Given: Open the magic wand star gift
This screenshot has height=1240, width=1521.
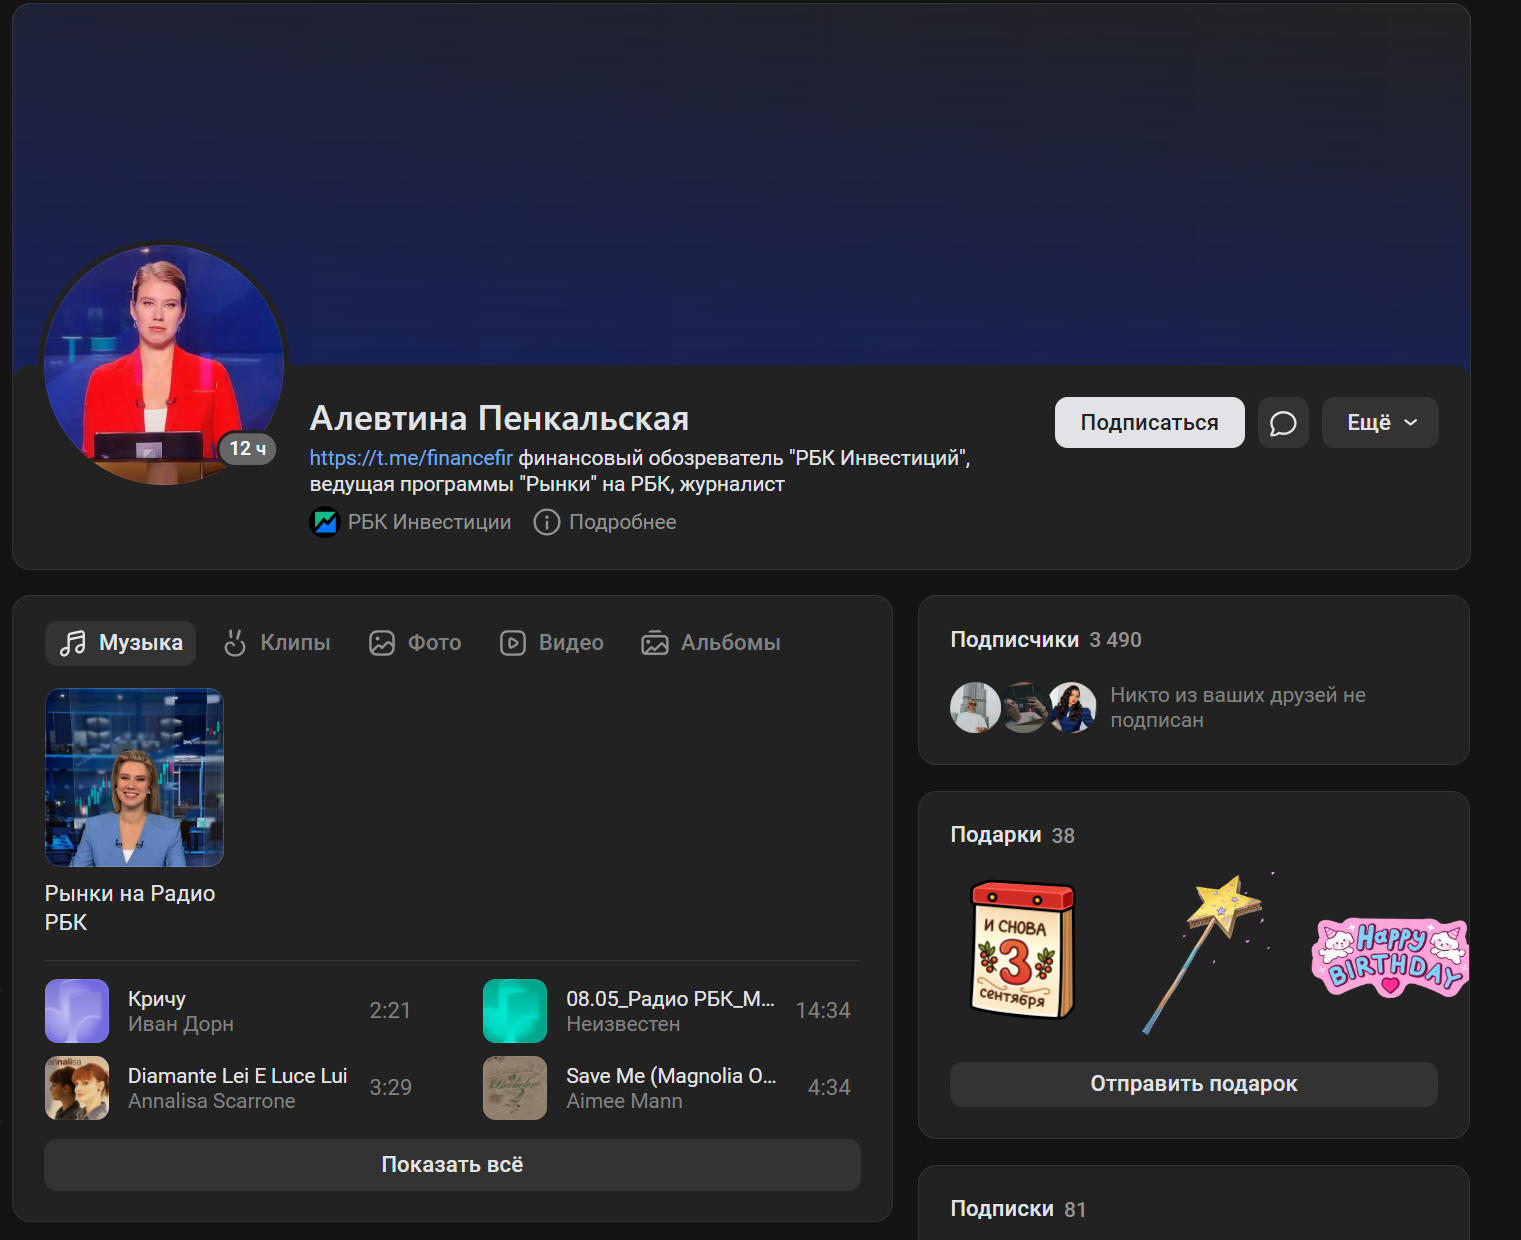Looking at the screenshot, I should [x=1207, y=951].
